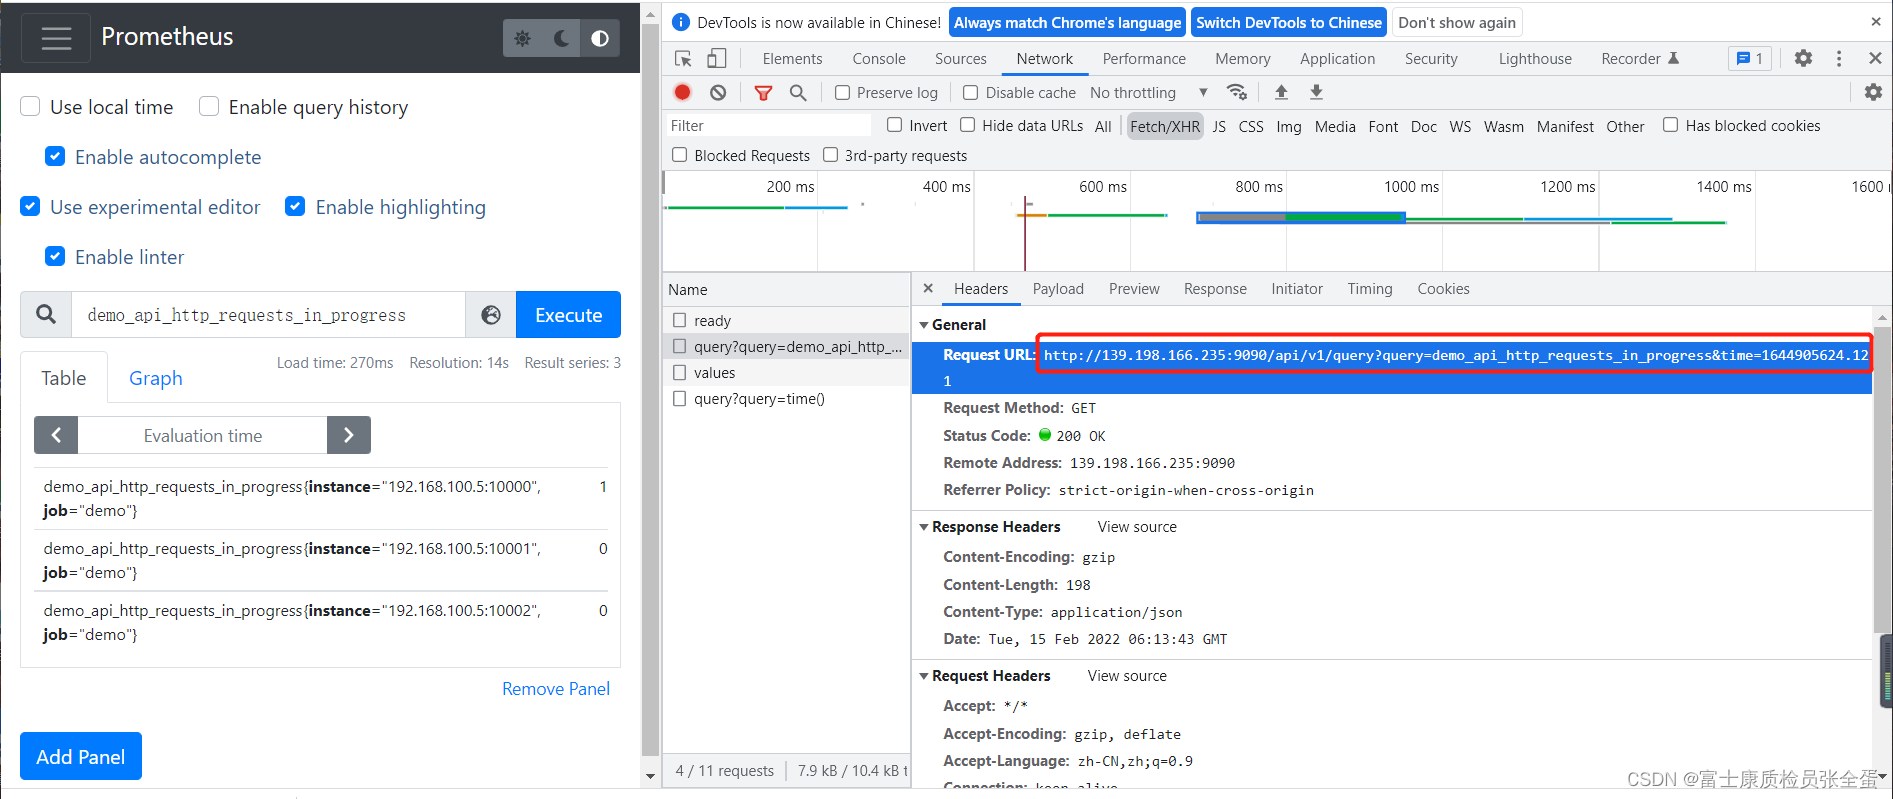Check Preserve log option
Screen dimensions: 1893x799
coord(843,92)
